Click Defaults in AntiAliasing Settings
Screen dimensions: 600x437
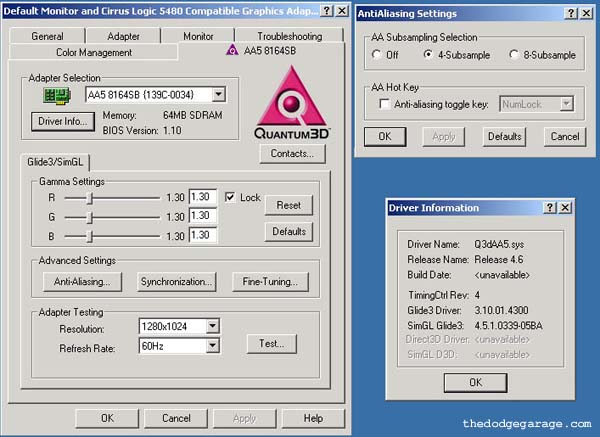pyautogui.click(x=505, y=137)
